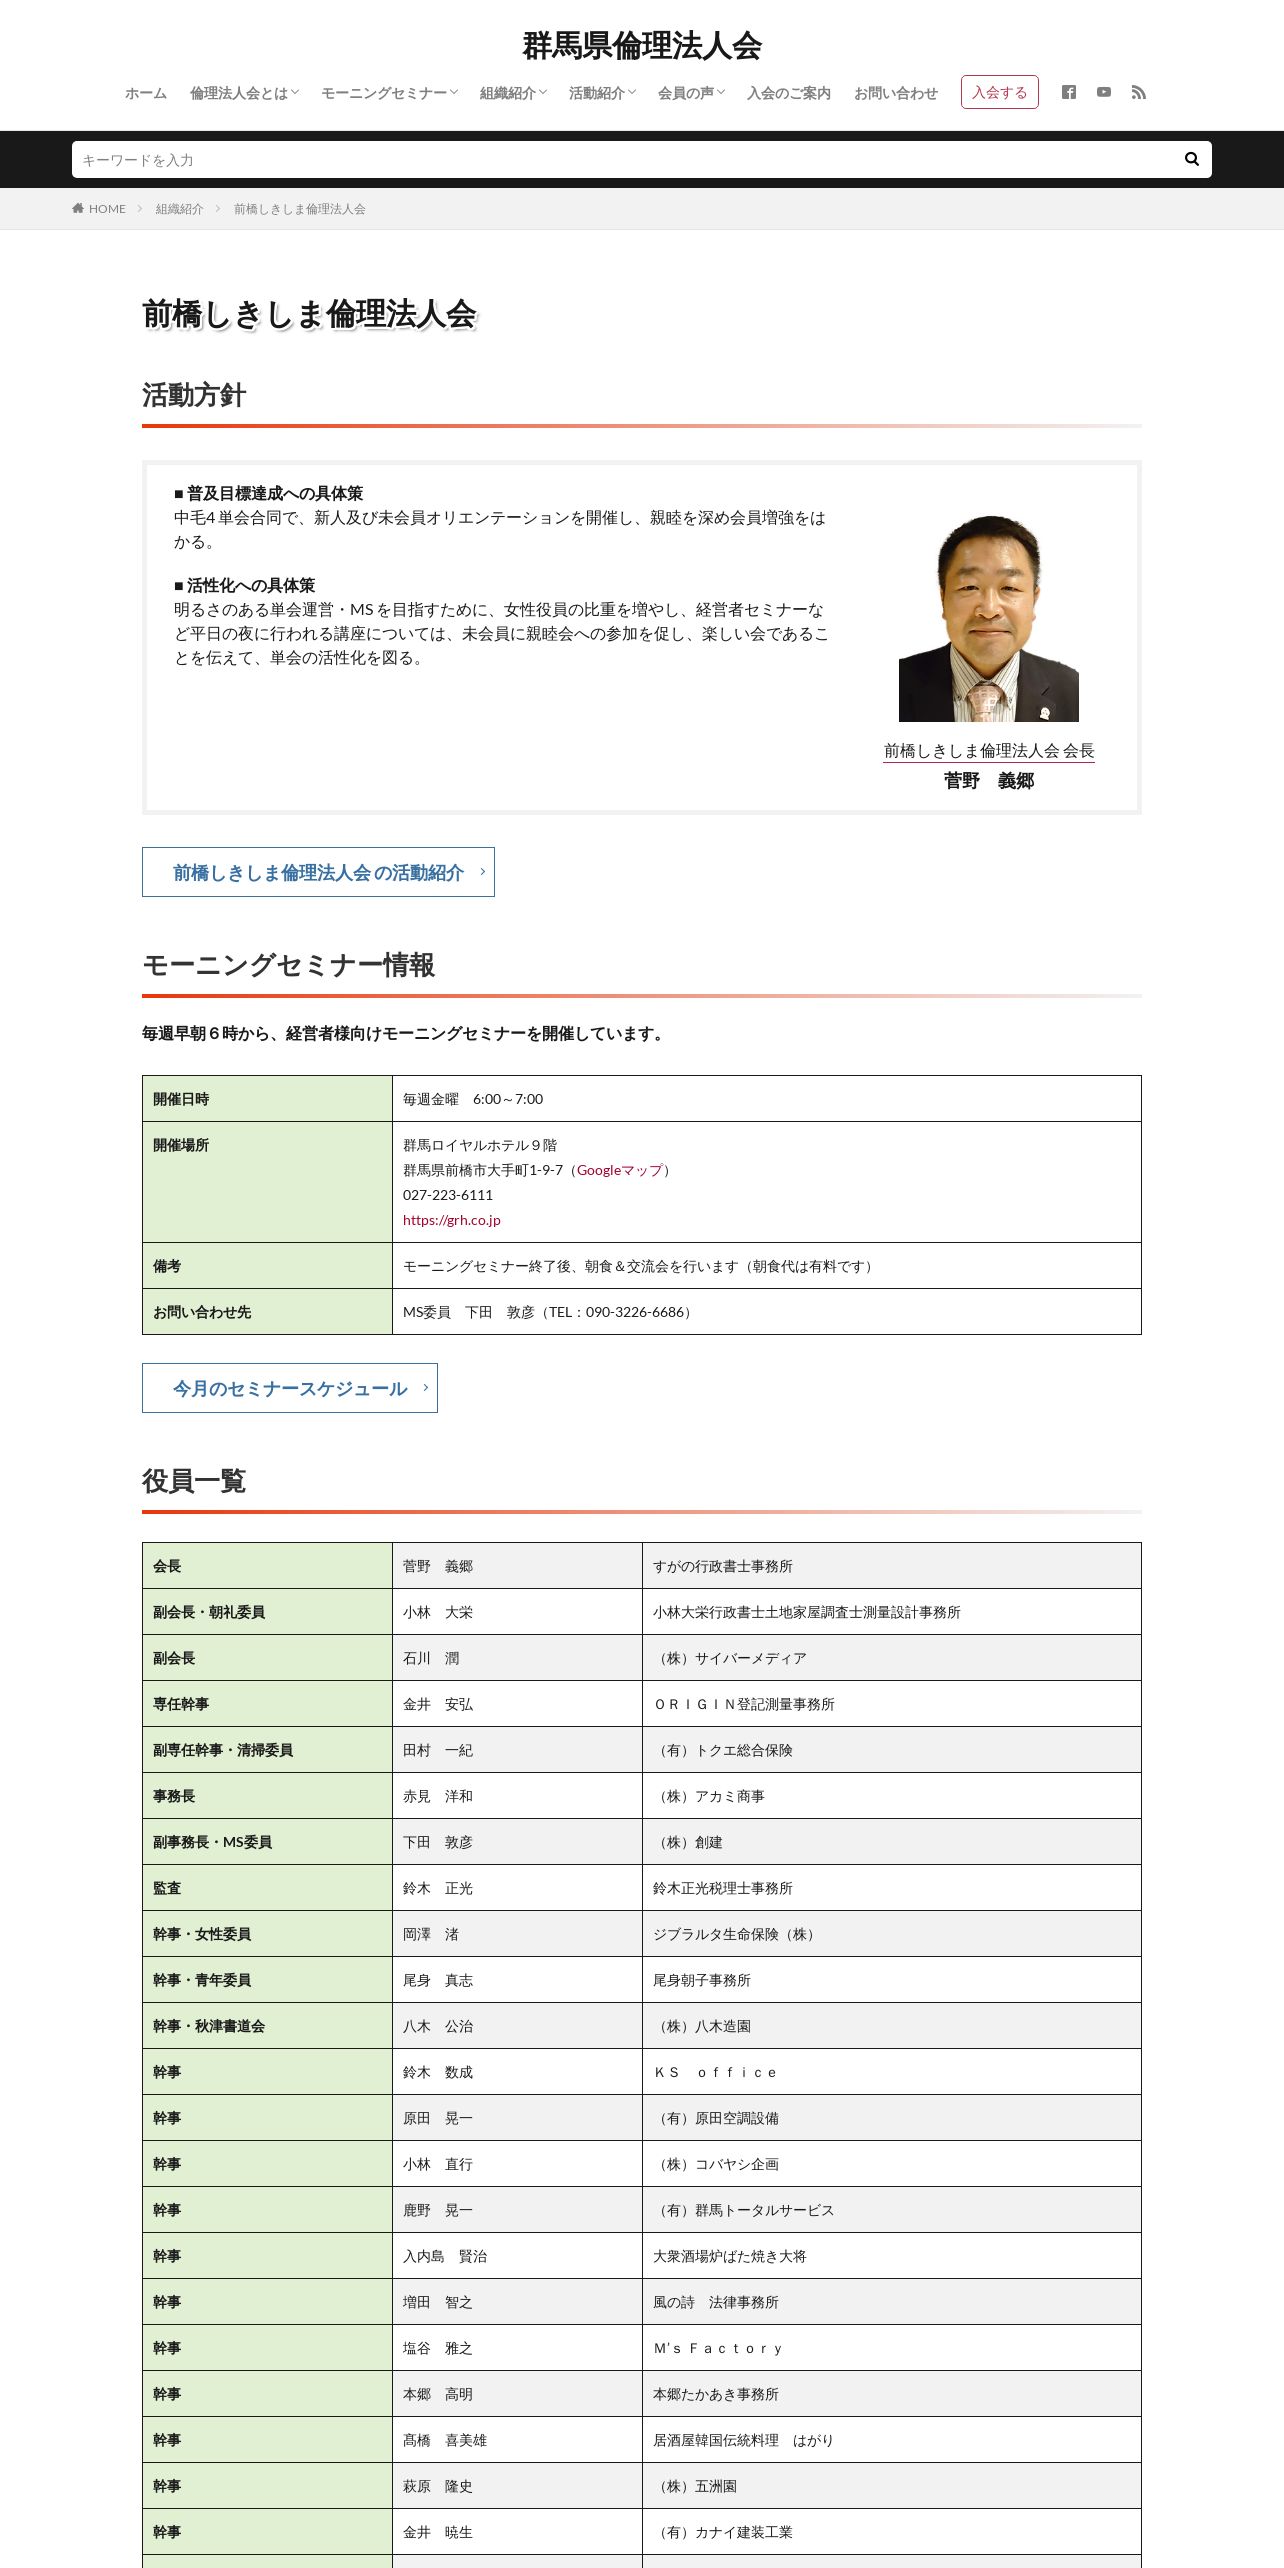Click 尾身 真志 name cell
Image resolution: width=1284 pixels, height=2568 pixels.
click(517, 1980)
